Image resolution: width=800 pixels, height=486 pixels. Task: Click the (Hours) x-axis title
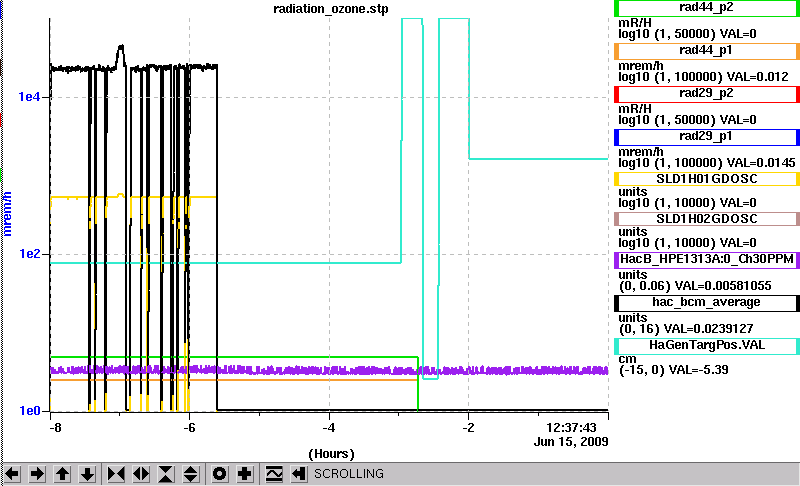[x=331, y=454]
